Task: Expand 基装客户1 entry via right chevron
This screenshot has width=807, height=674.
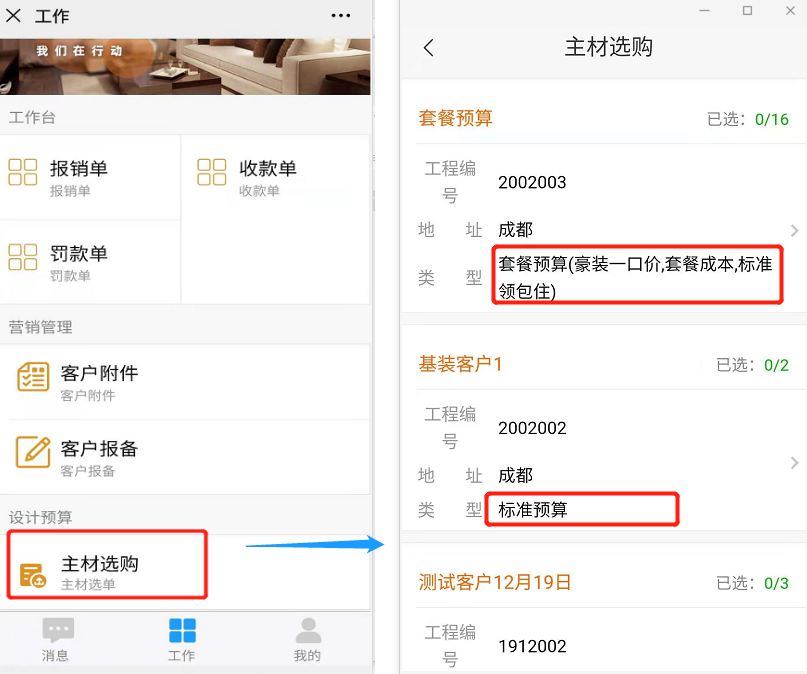Action: pos(794,463)
